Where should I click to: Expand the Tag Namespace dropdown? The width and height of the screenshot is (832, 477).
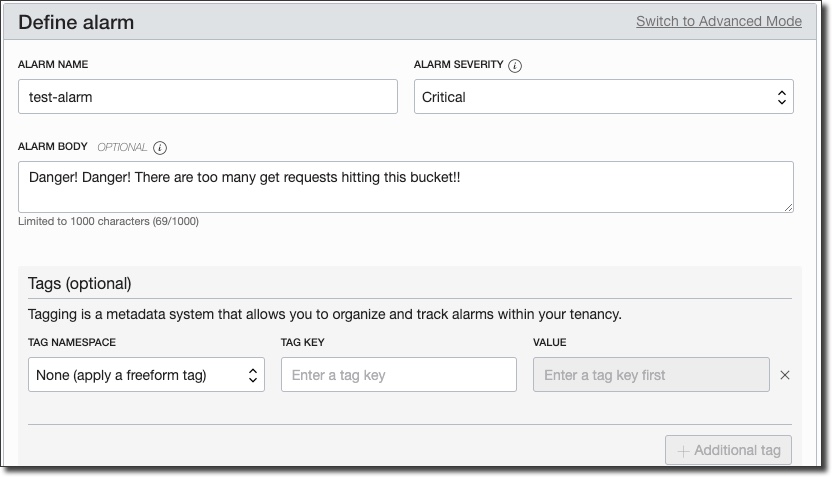coord(146,375)
